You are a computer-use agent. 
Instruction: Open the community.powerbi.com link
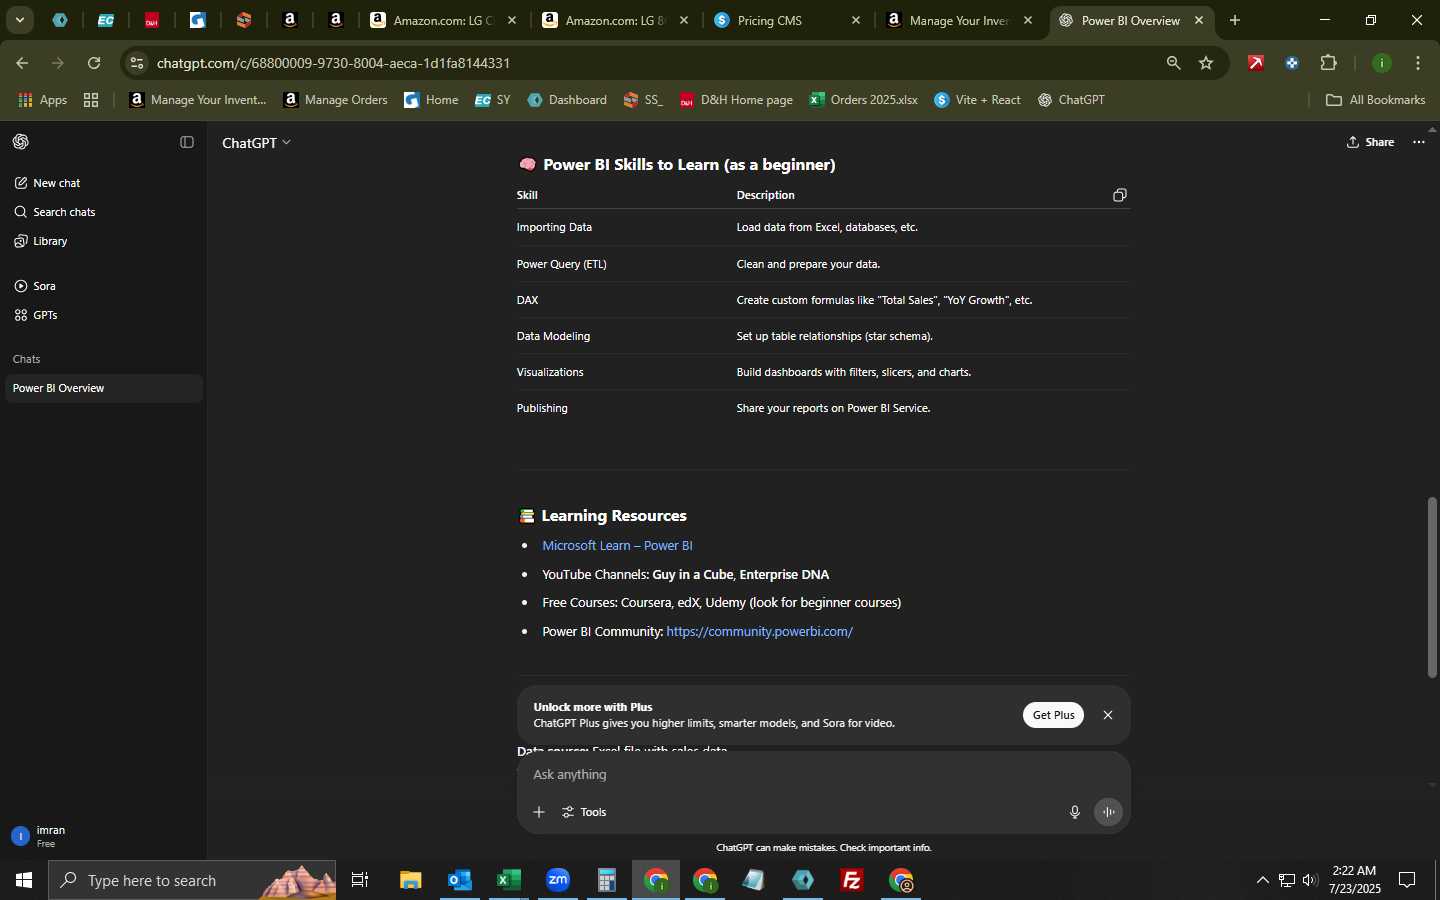[x=759, y=632]
